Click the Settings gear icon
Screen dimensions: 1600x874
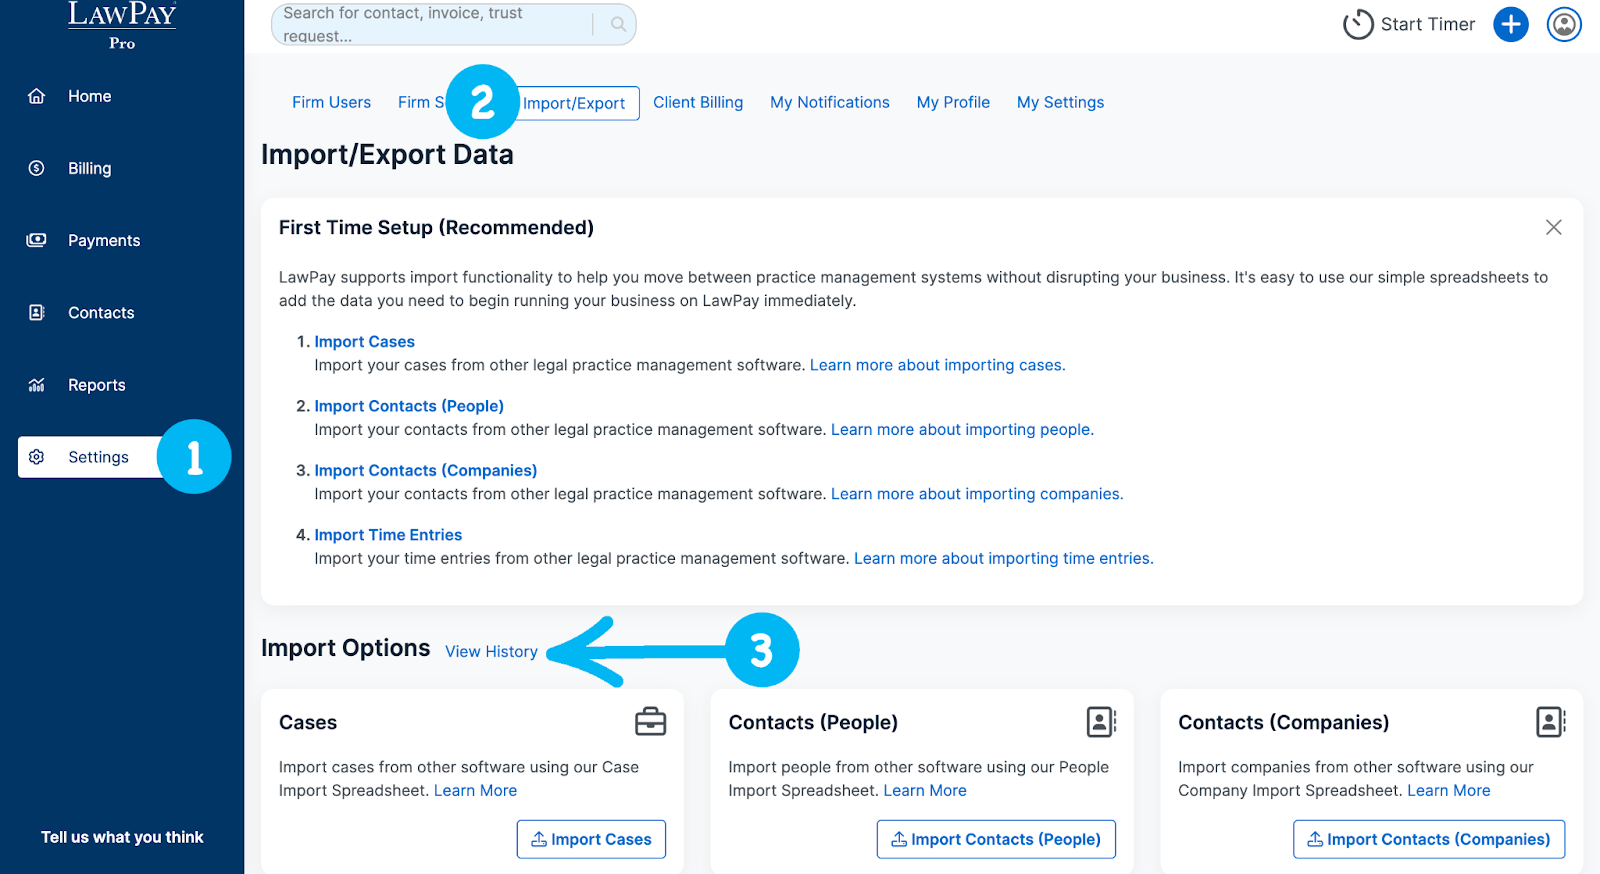[x=37, y=457]
